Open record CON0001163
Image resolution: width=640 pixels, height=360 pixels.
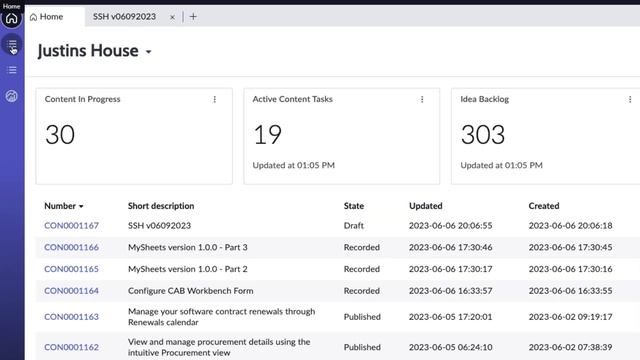point(71,317)
